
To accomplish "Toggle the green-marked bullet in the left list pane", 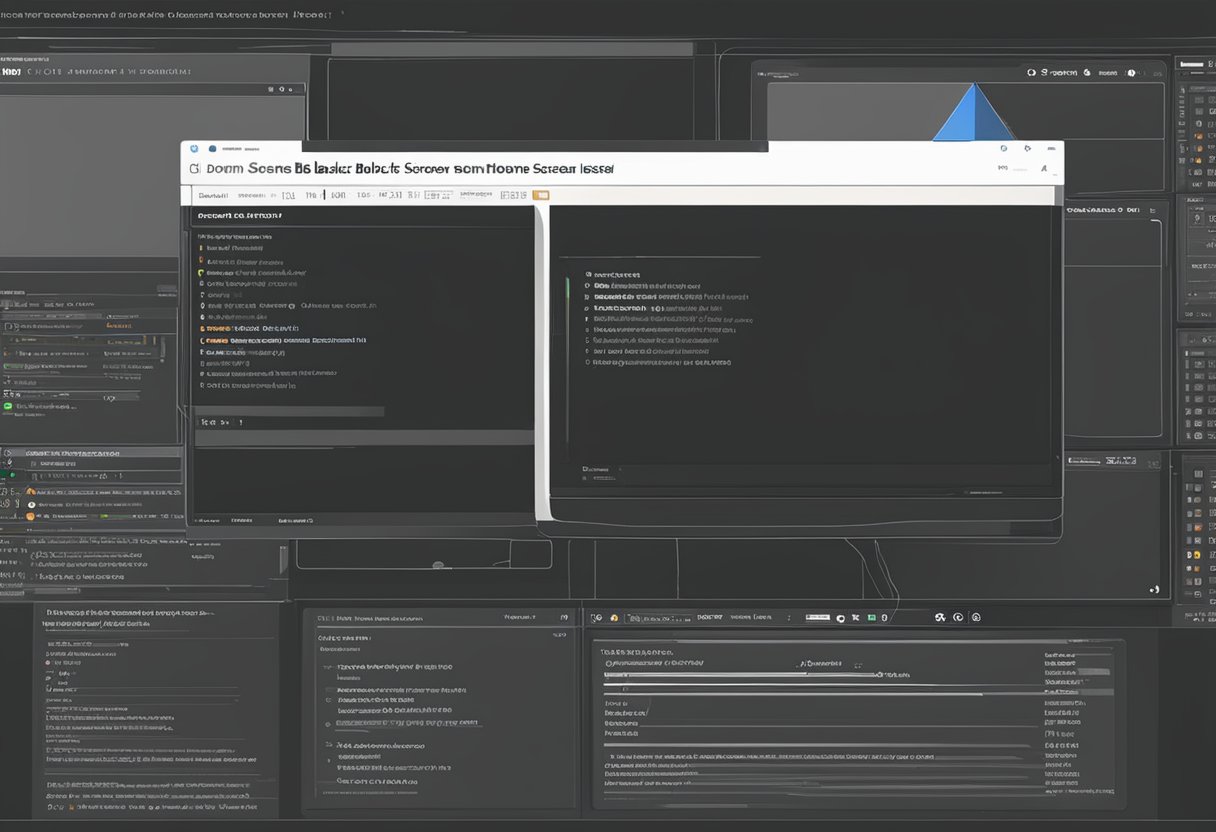I will click(x=201, y=272).
